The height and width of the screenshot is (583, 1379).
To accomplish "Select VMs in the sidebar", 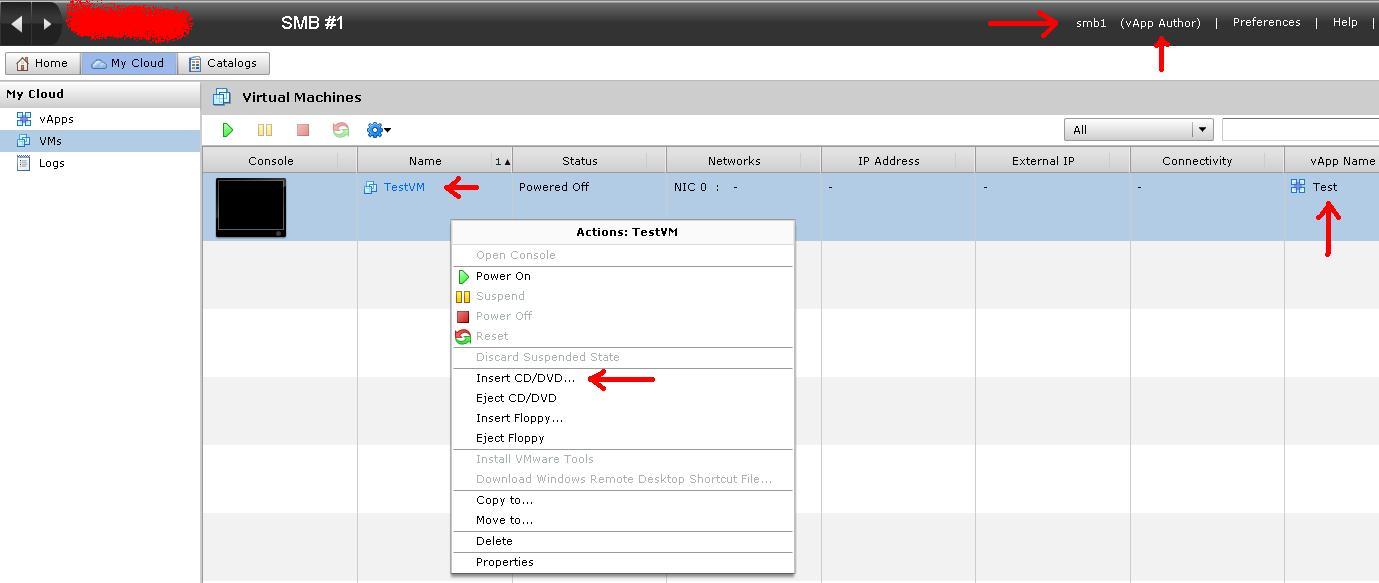I will [x=51, y=141].
